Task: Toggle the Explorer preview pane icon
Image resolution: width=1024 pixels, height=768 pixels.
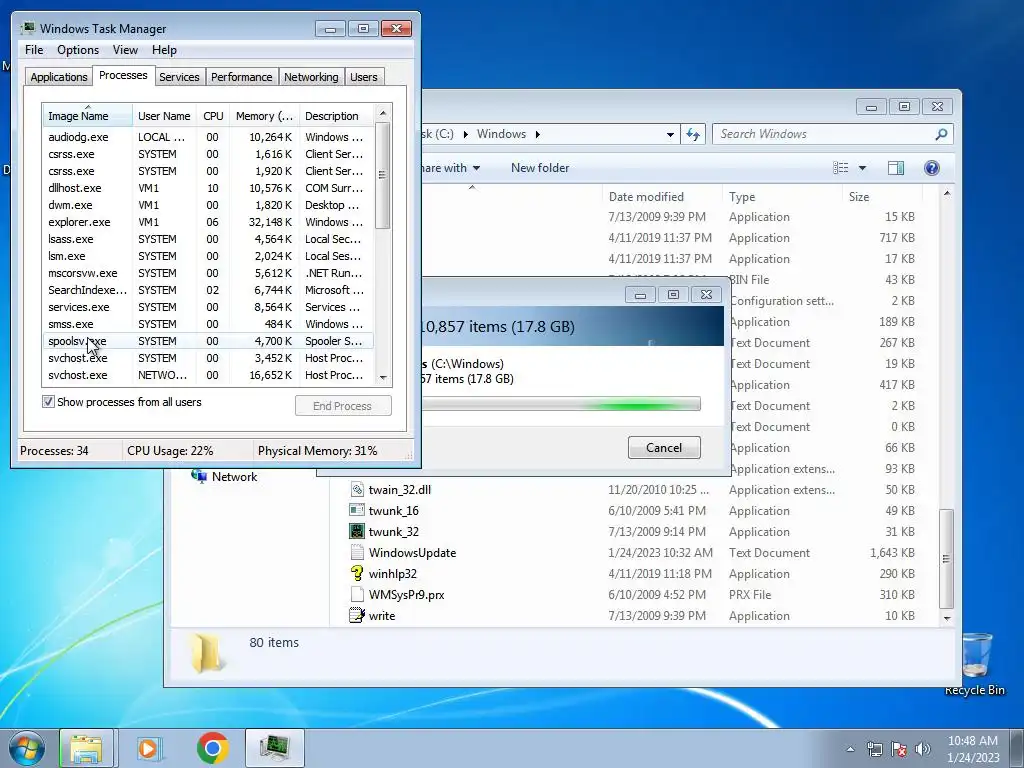Action: [896, 168]
